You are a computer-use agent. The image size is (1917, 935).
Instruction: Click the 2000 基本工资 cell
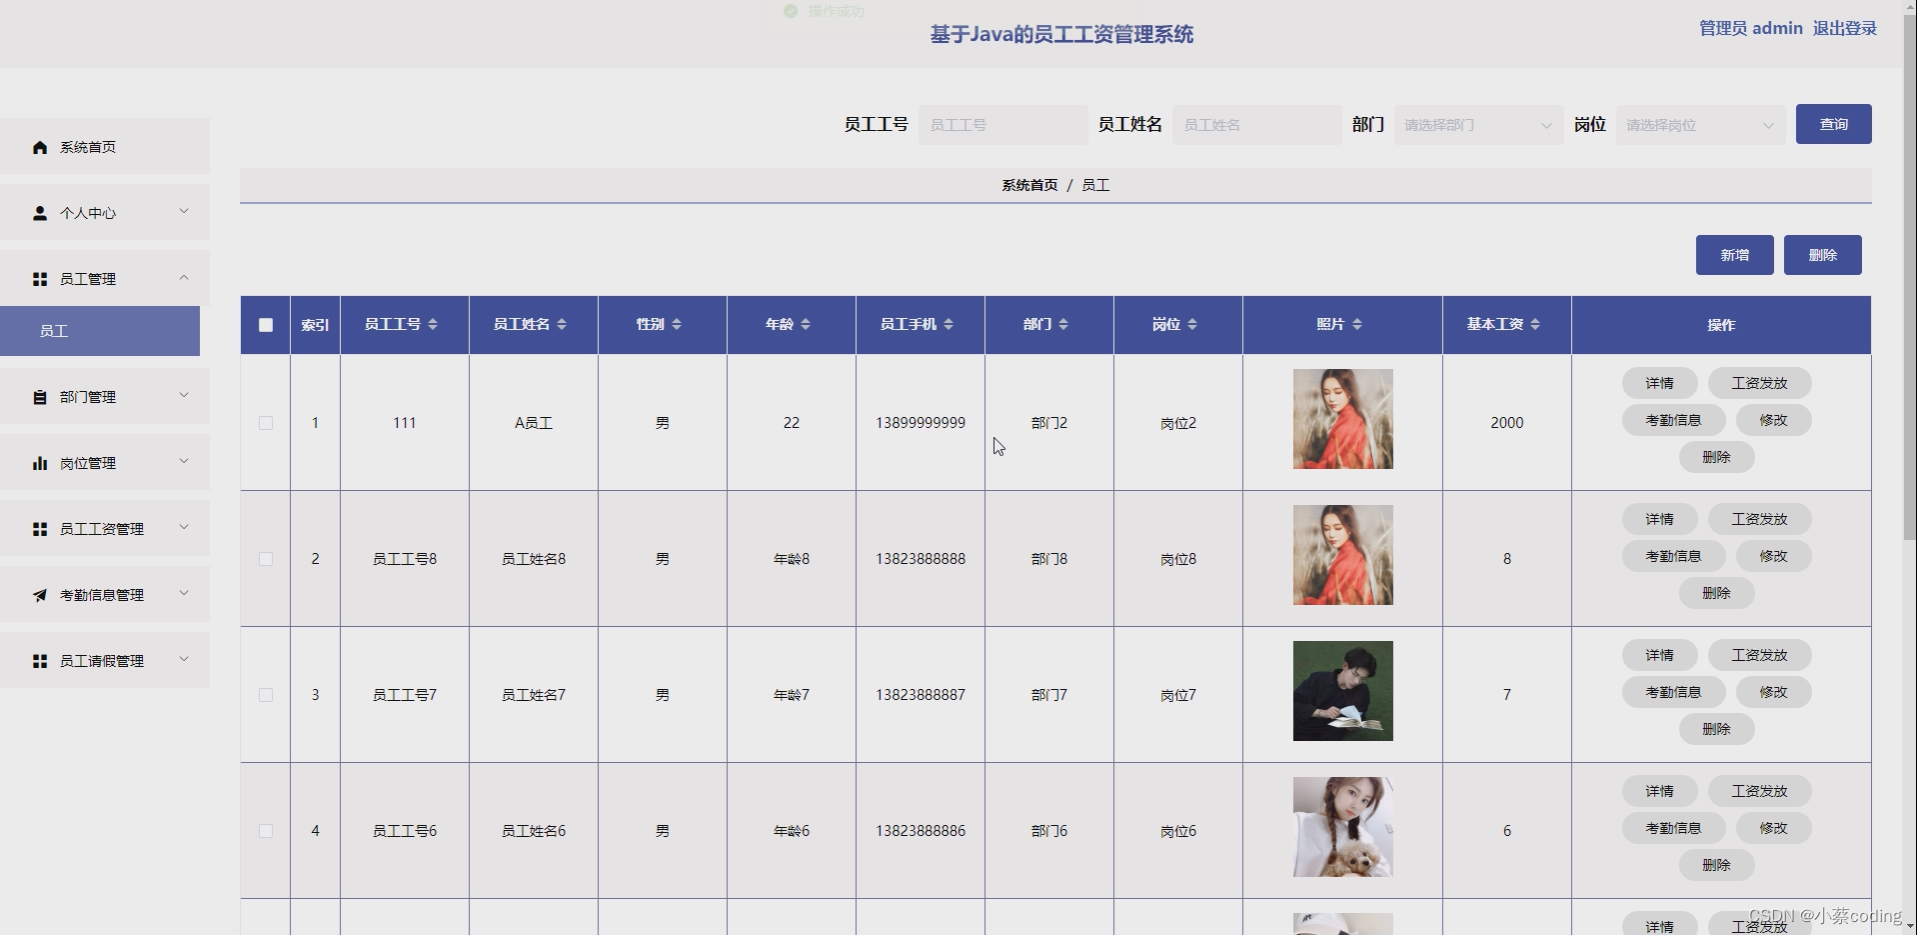(1507, 423)
